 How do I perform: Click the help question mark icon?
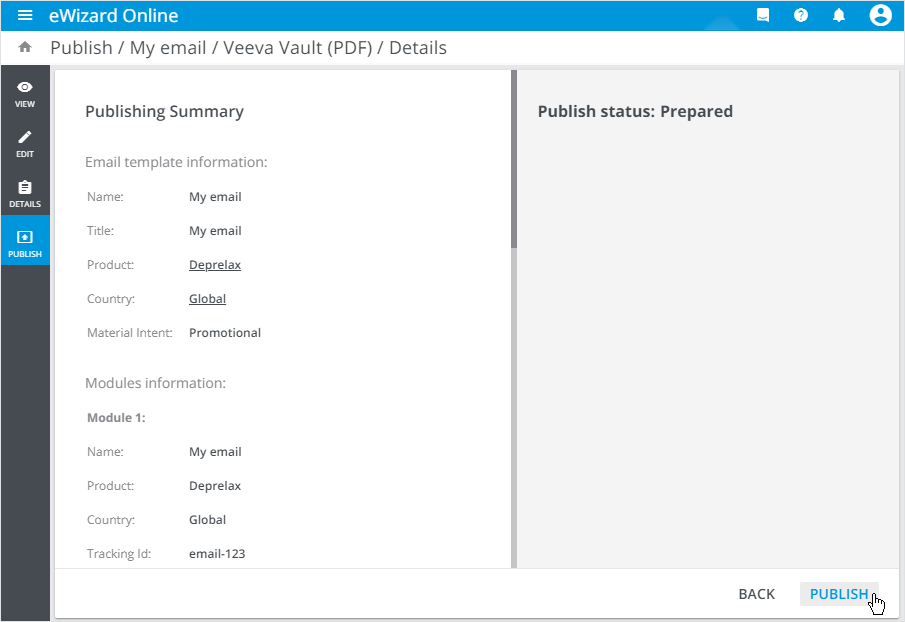tap(801, 16)
